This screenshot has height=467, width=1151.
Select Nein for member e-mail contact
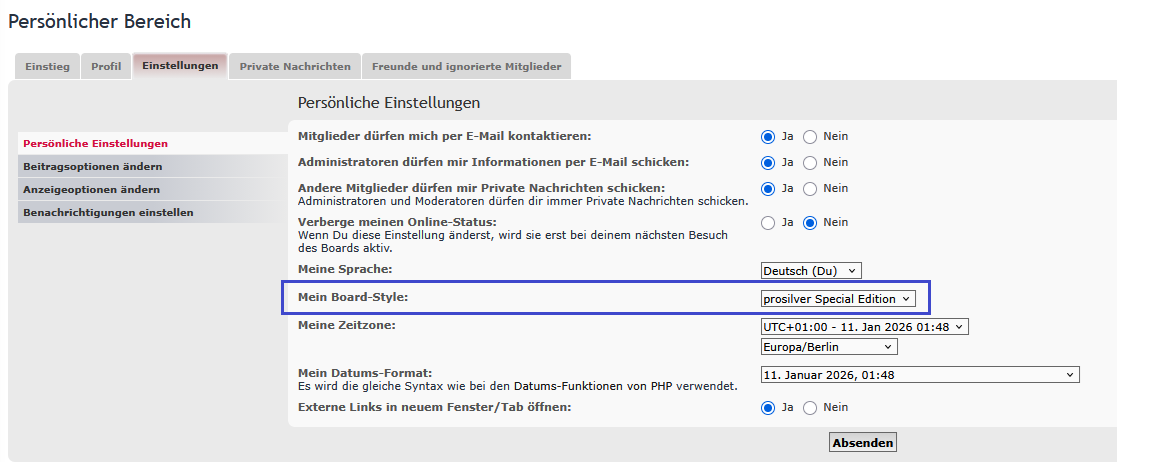[x=810, y=137]
